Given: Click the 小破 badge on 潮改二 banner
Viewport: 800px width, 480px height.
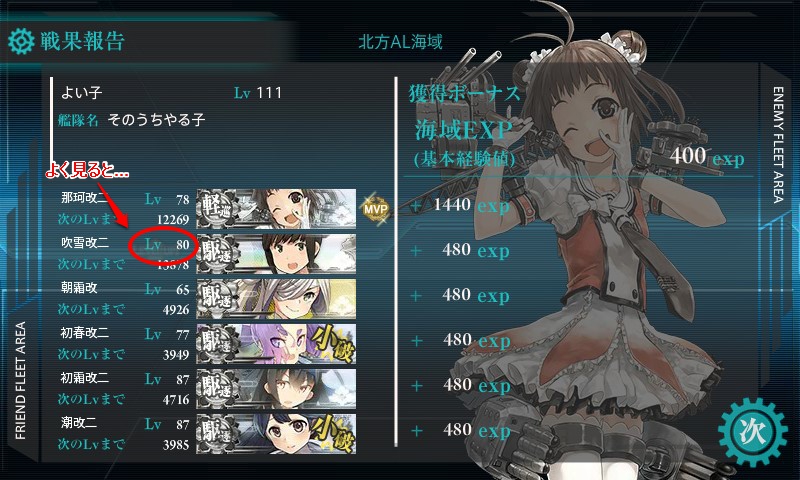Looking at the screenshot, I should (x=333, y=433).
